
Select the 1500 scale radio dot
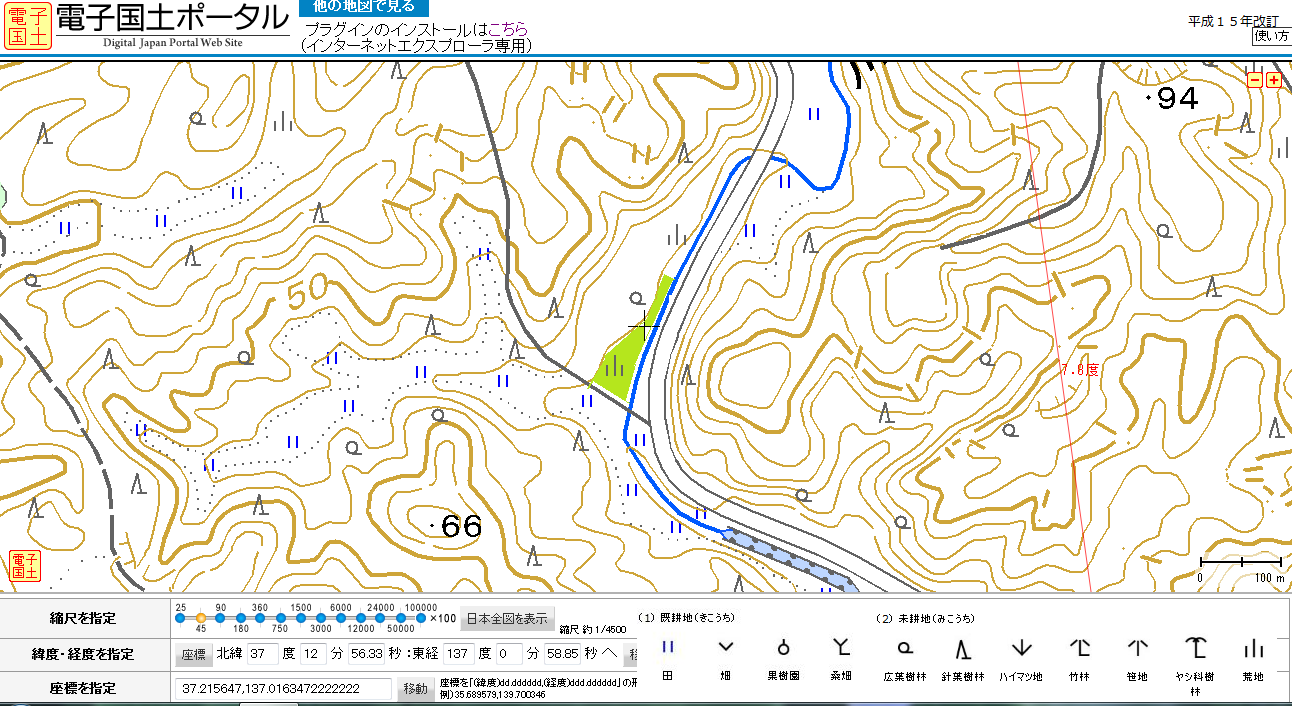coord(301,618)
